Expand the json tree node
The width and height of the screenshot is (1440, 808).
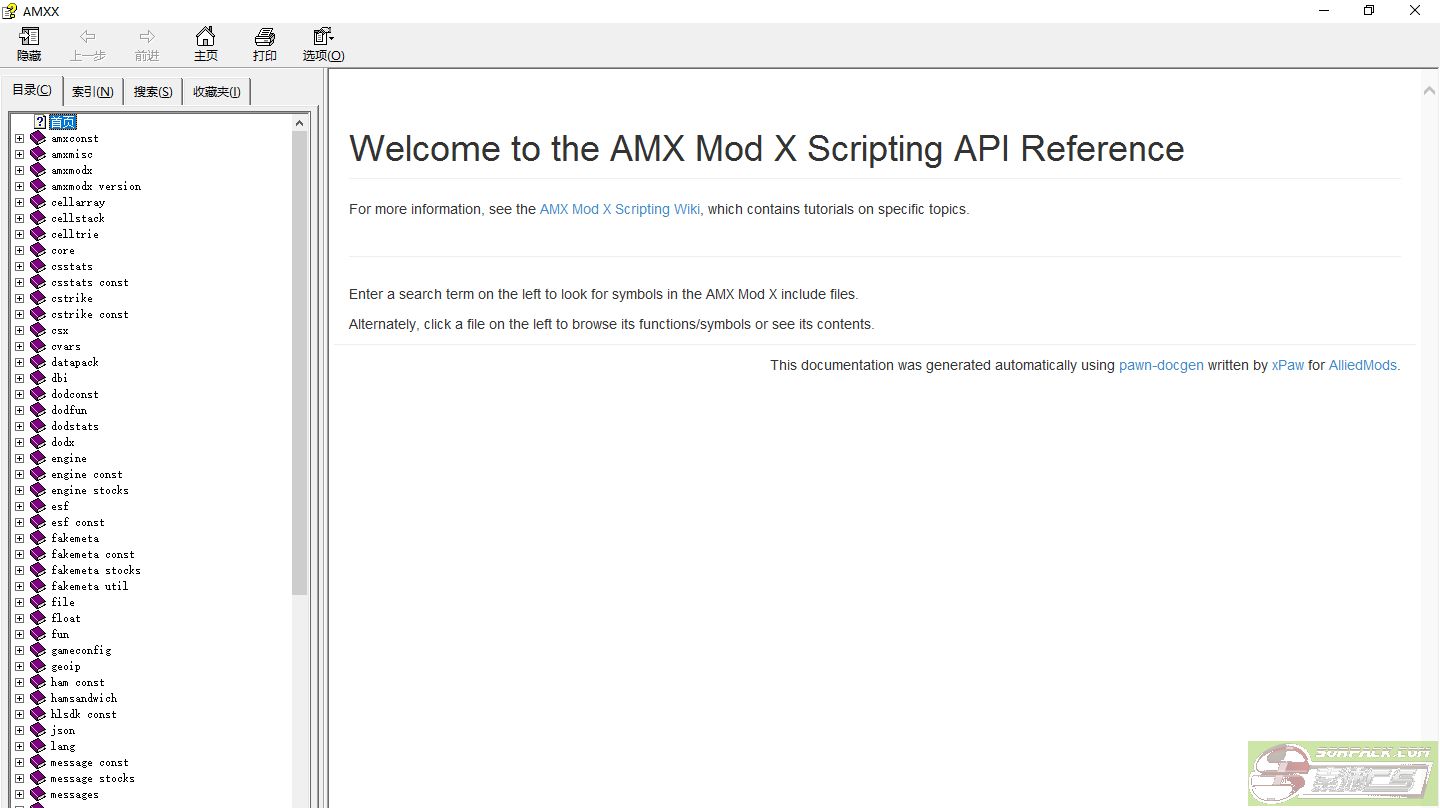click(19, 730)
